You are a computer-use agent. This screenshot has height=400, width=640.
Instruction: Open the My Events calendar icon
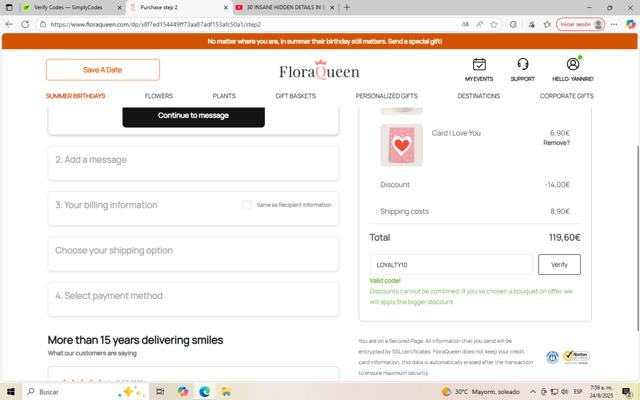pyautogui.click(x=479, y=64)
